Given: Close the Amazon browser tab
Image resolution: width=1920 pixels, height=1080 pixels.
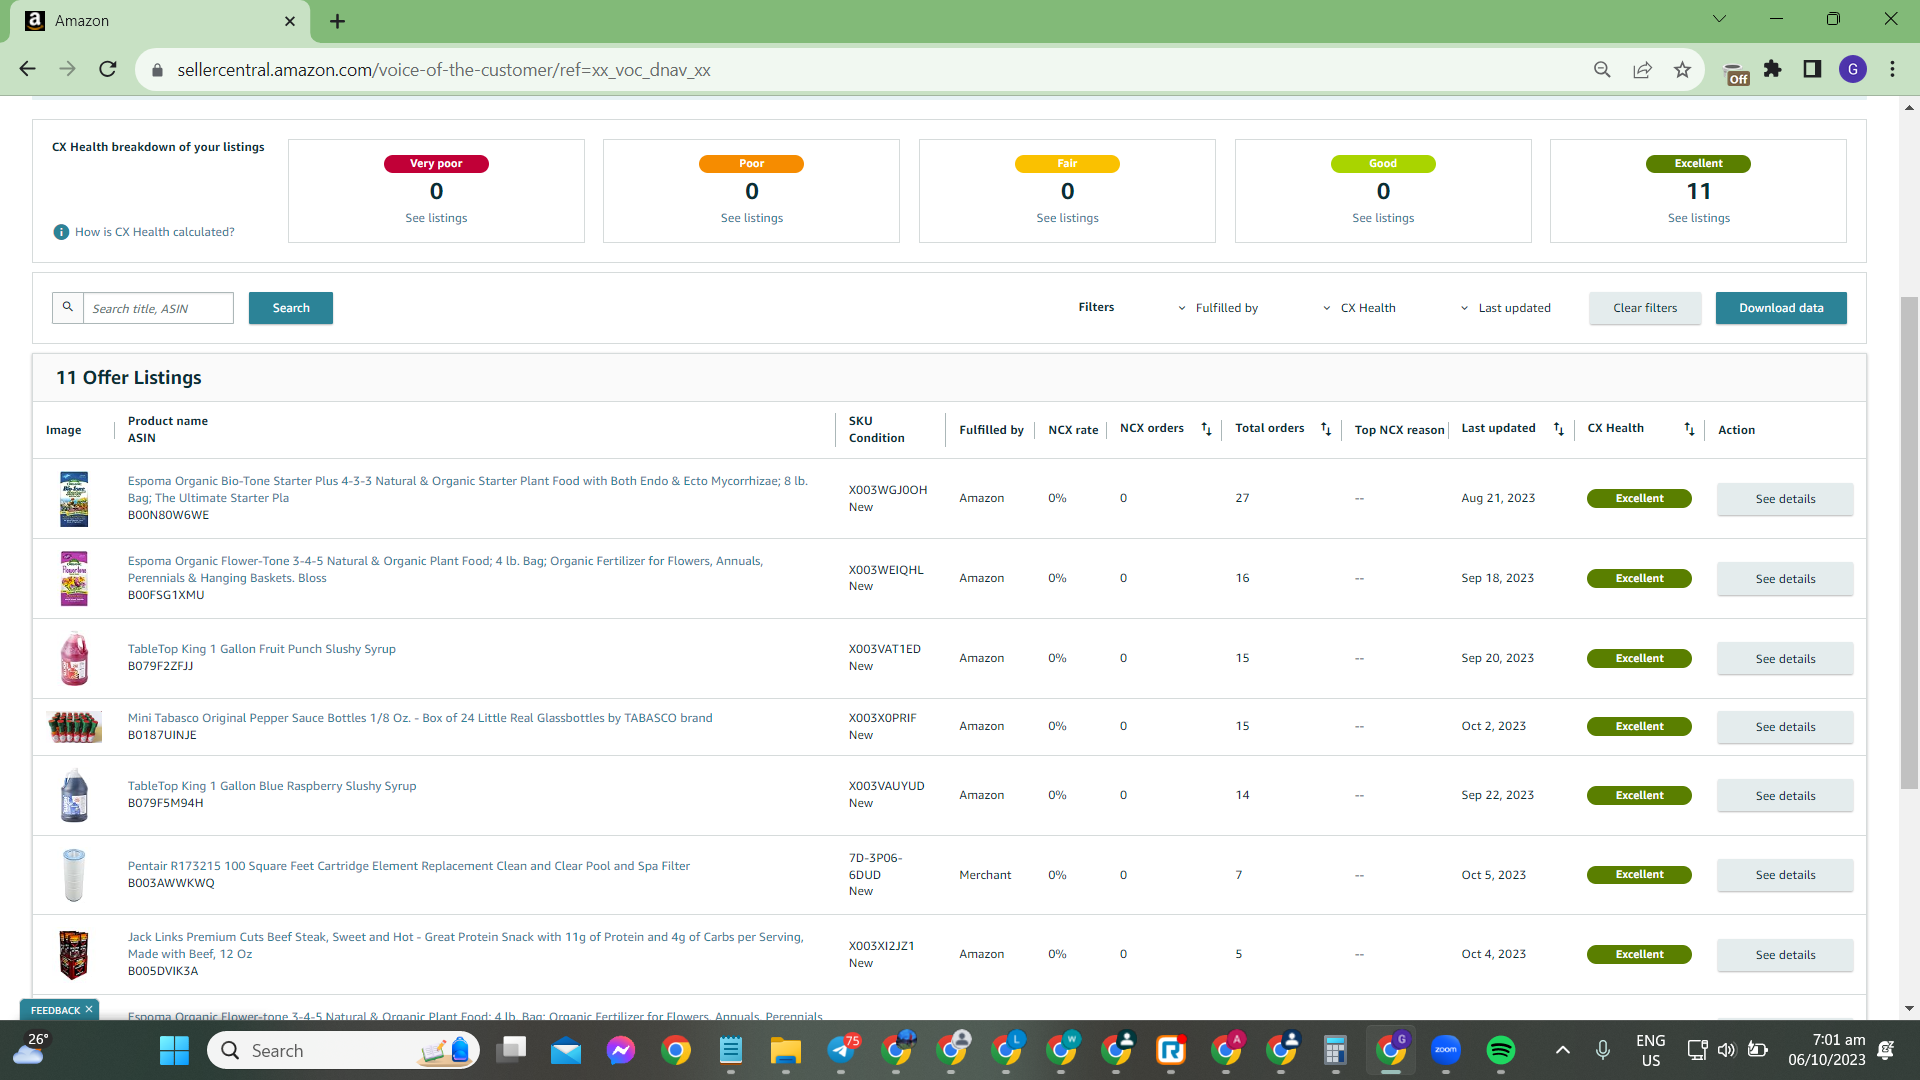Looking at the screenshot, I should click(x=290, y=21).
